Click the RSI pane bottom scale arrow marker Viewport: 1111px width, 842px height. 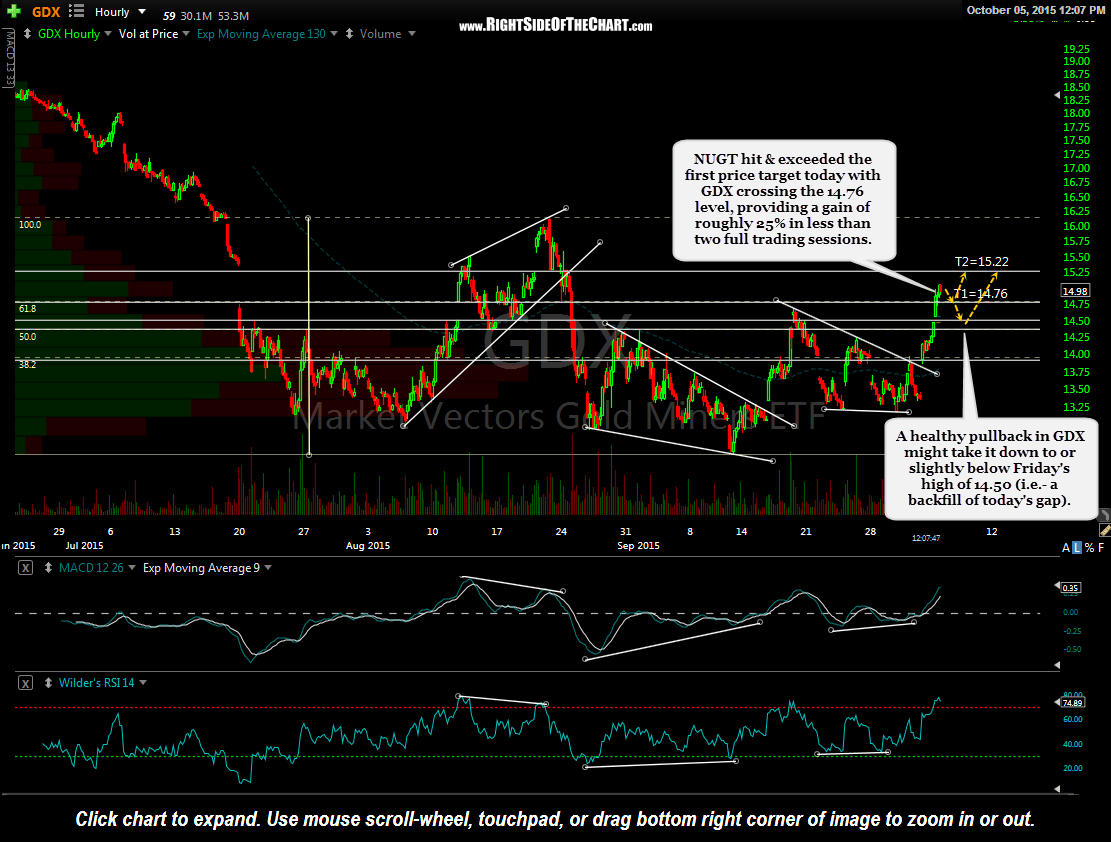tap(1057, 788)
